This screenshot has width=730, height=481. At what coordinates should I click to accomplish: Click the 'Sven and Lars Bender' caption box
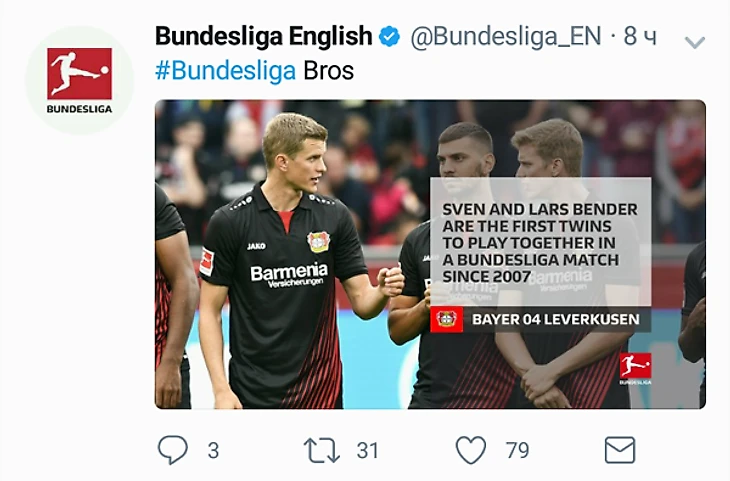[541, 242]
